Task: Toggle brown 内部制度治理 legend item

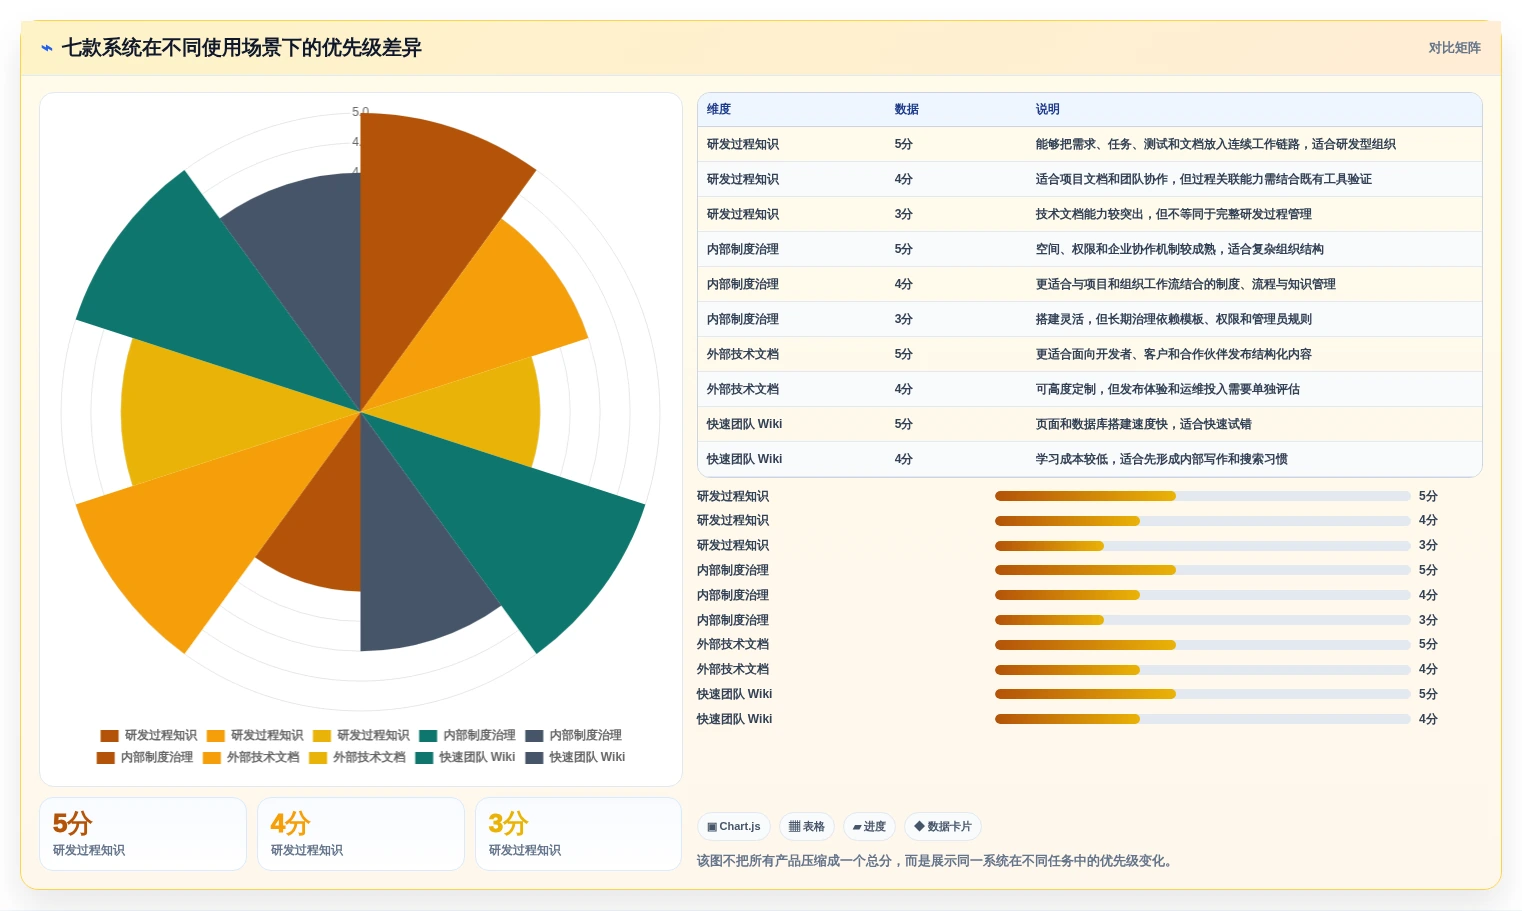Action: pos(144,757)
